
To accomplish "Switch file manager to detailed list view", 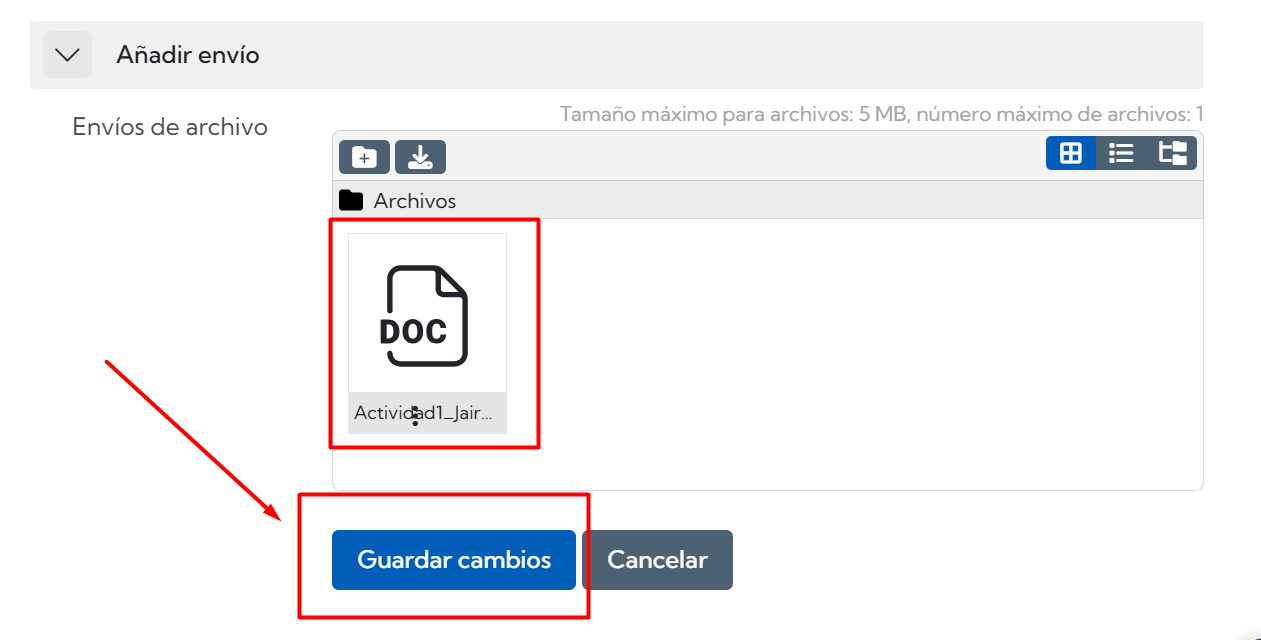I will click(x=1121, y=153).
